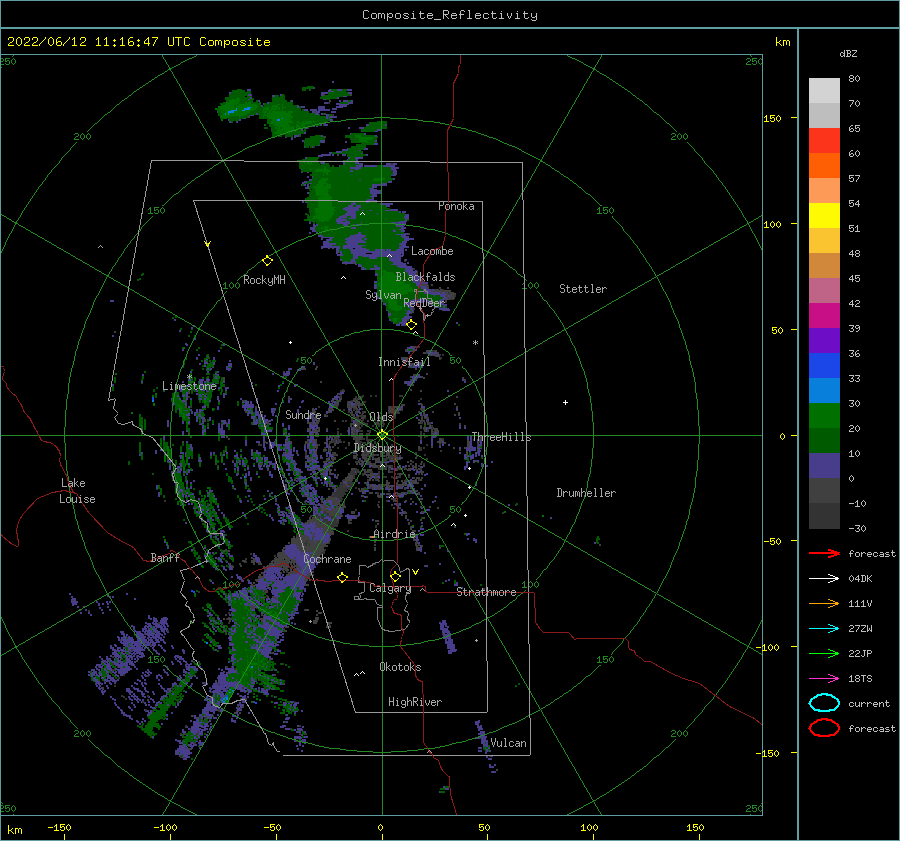Click the yellow swatch between 54 and 51 dBZ

tap(824, 216)
